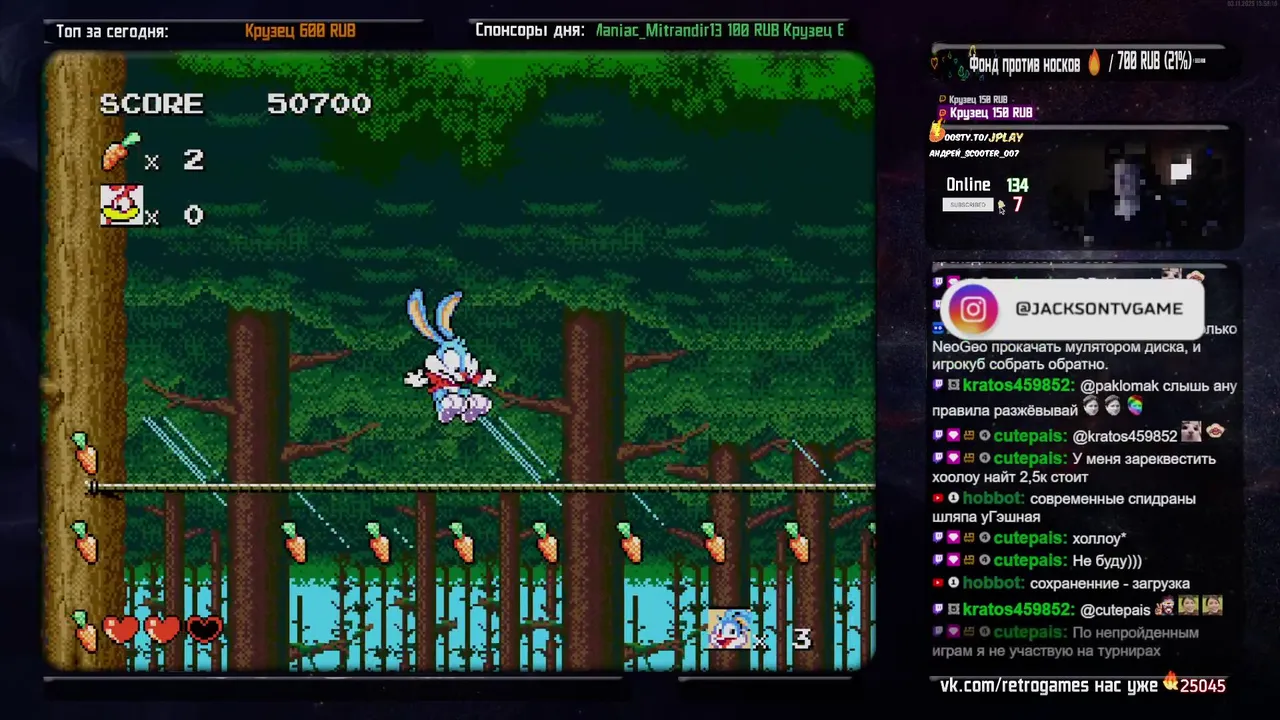Click the tightrope stretched across the forest
1280x720 pixels.
click(x=480, y=487)
